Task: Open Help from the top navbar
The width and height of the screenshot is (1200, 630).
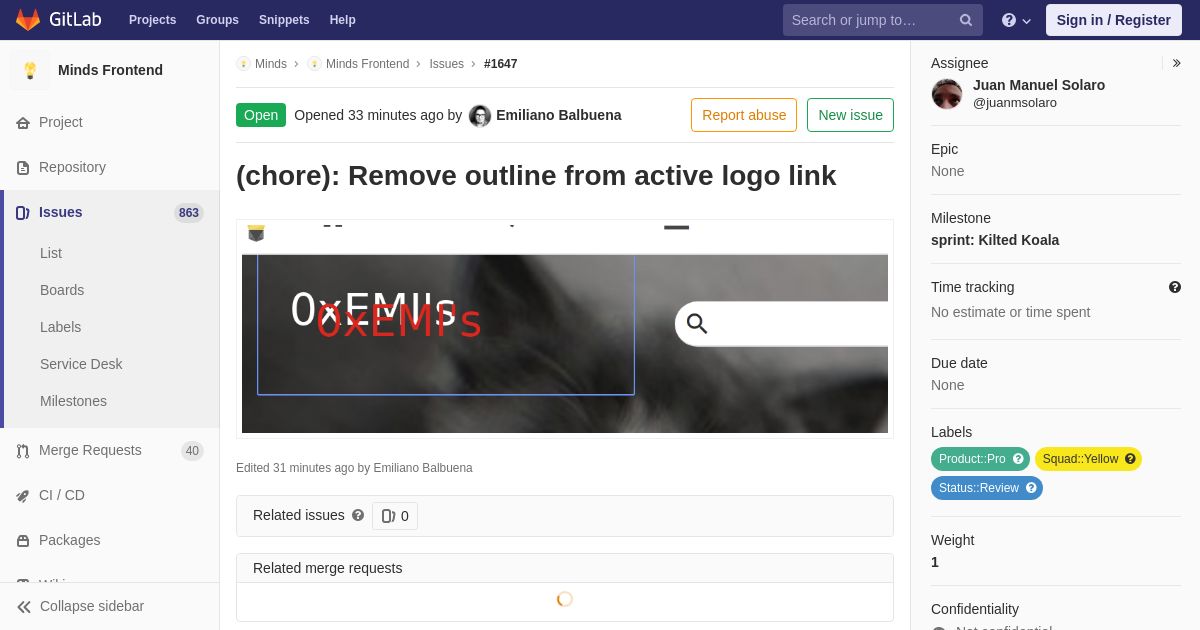Action: pyautogui.click(x=343, y=20)
